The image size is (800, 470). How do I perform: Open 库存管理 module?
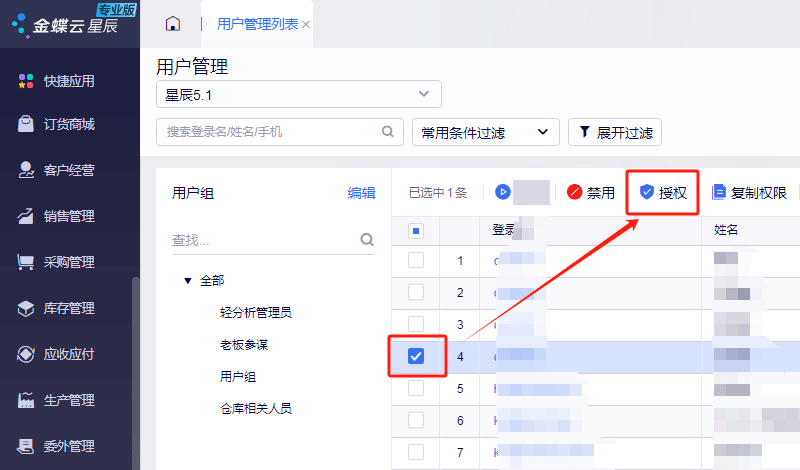tap(69, 308)
